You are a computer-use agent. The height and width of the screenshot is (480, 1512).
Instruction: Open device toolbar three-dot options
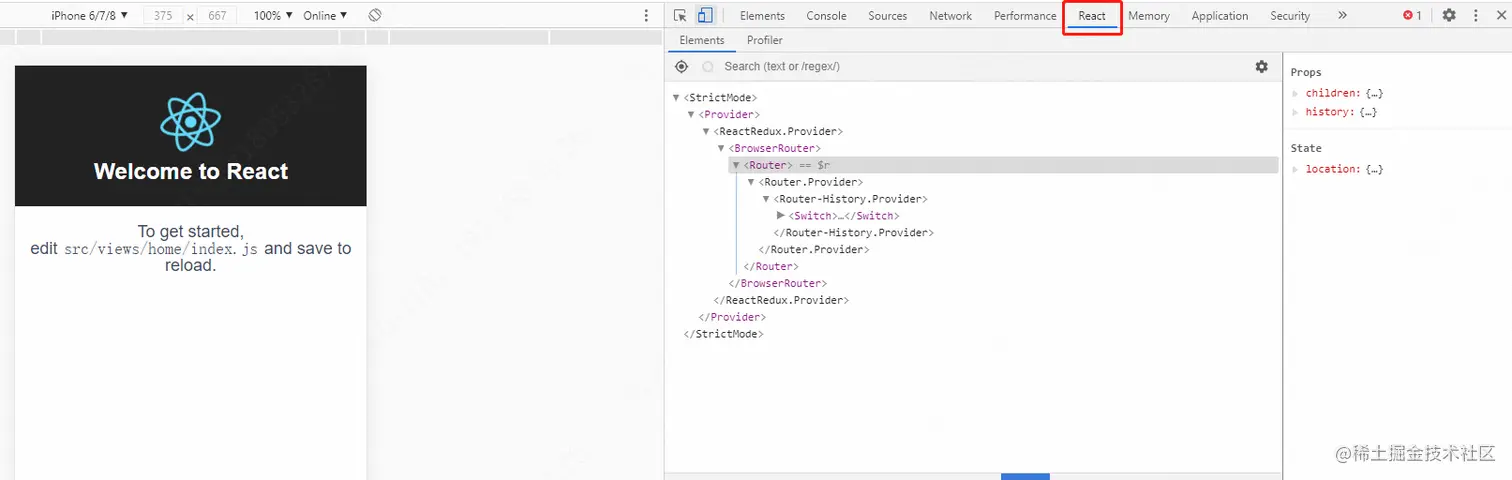click(646, 16)
